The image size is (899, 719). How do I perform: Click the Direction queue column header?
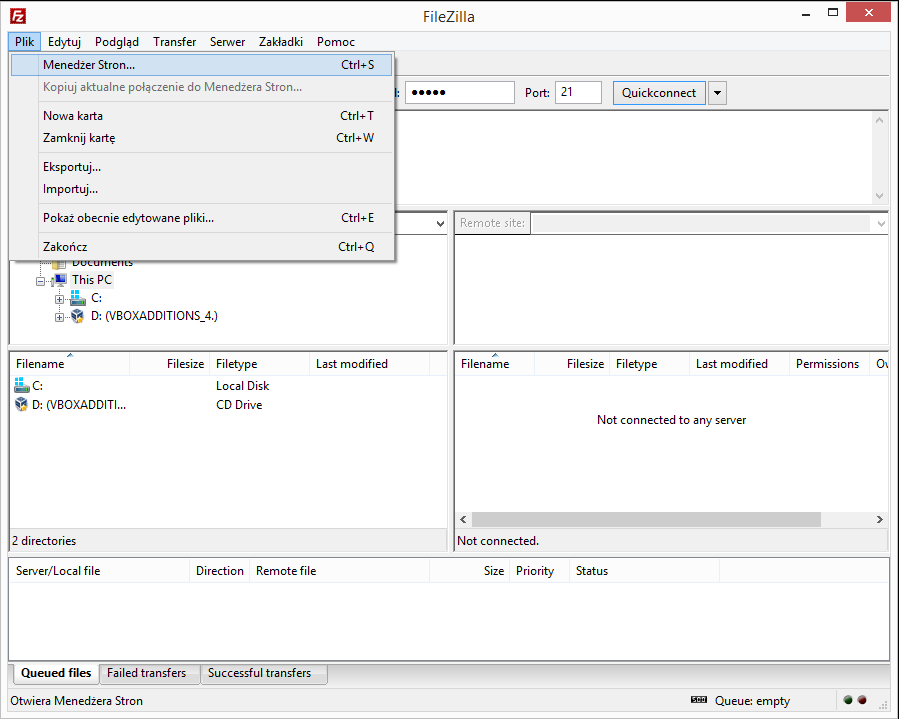(220, 571)
